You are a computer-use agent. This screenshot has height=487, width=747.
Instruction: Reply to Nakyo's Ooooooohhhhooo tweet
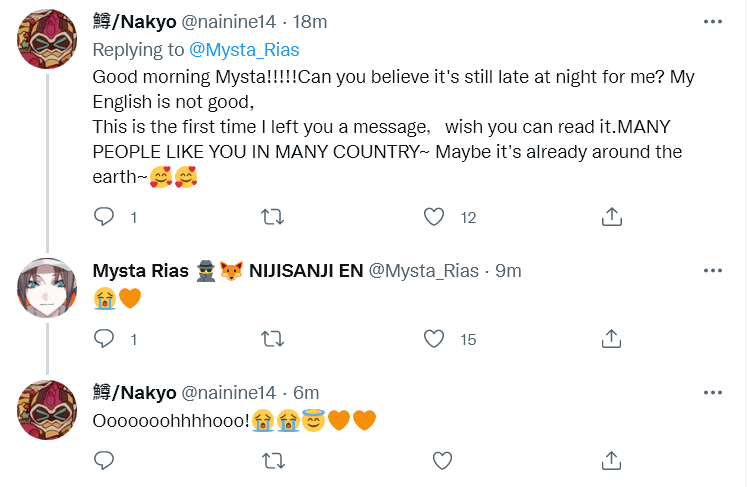click(105, 461)
